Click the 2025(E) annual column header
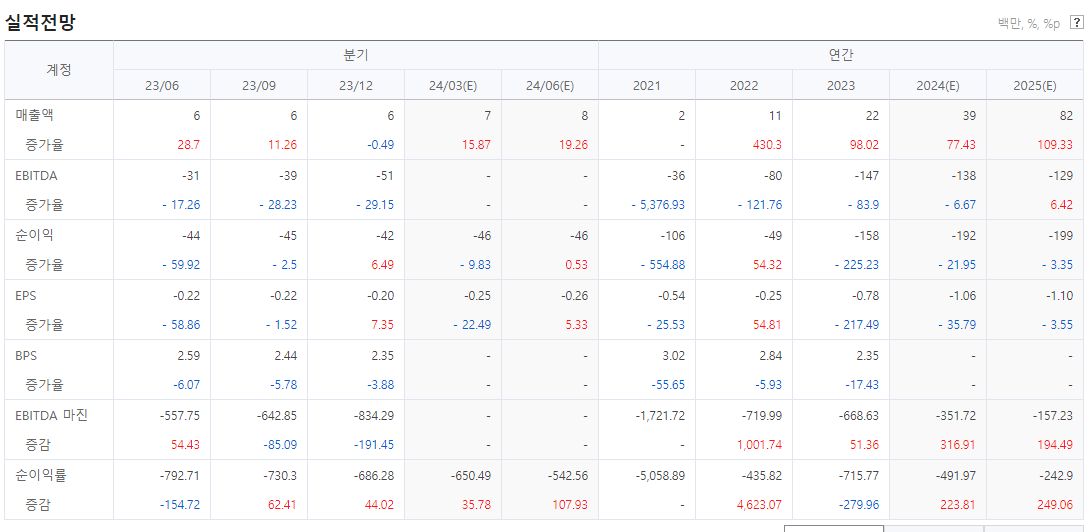The image size is (1092, 532). [x=1035, y=86]
